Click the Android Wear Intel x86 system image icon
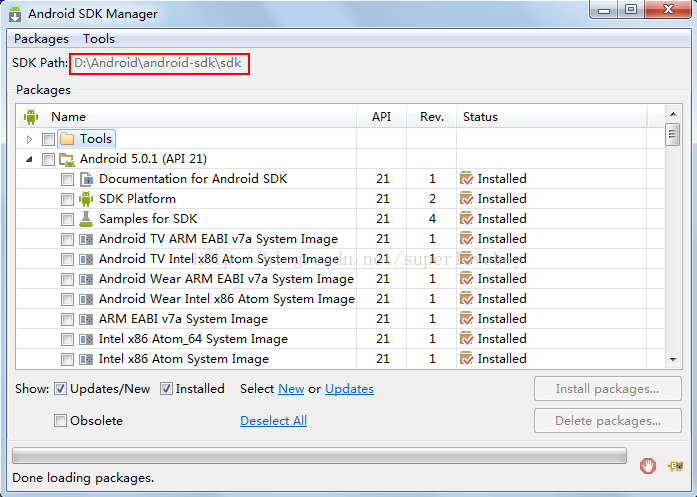Image resolution: width=697 pixels, height=497 pixels. point(86,300)
